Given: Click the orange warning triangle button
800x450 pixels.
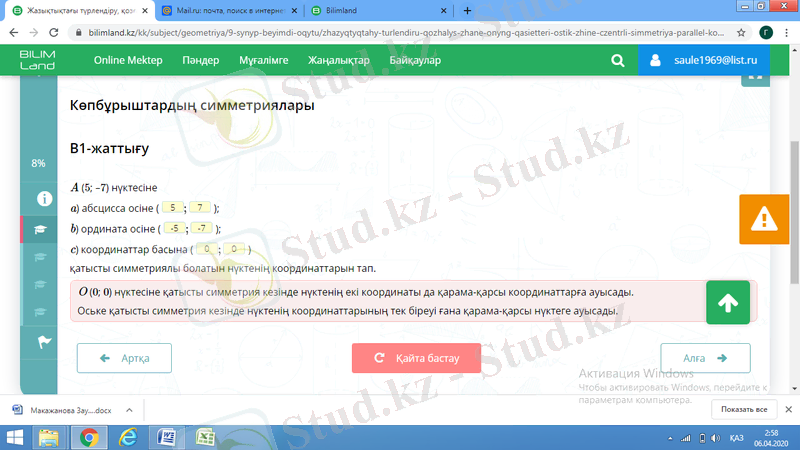Looking at the screenshot, I should (x=764, y=219).
